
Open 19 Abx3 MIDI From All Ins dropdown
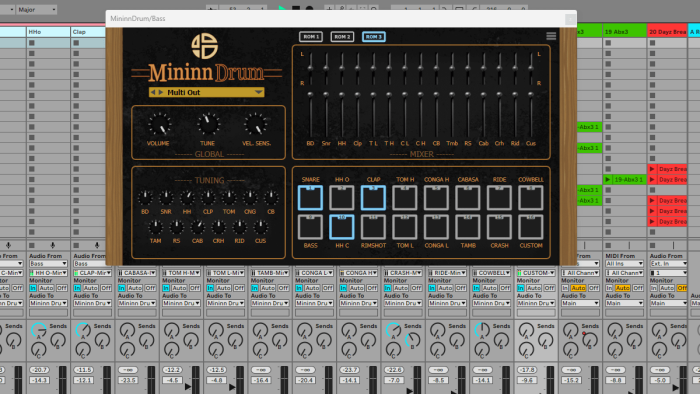coord(624,264)
